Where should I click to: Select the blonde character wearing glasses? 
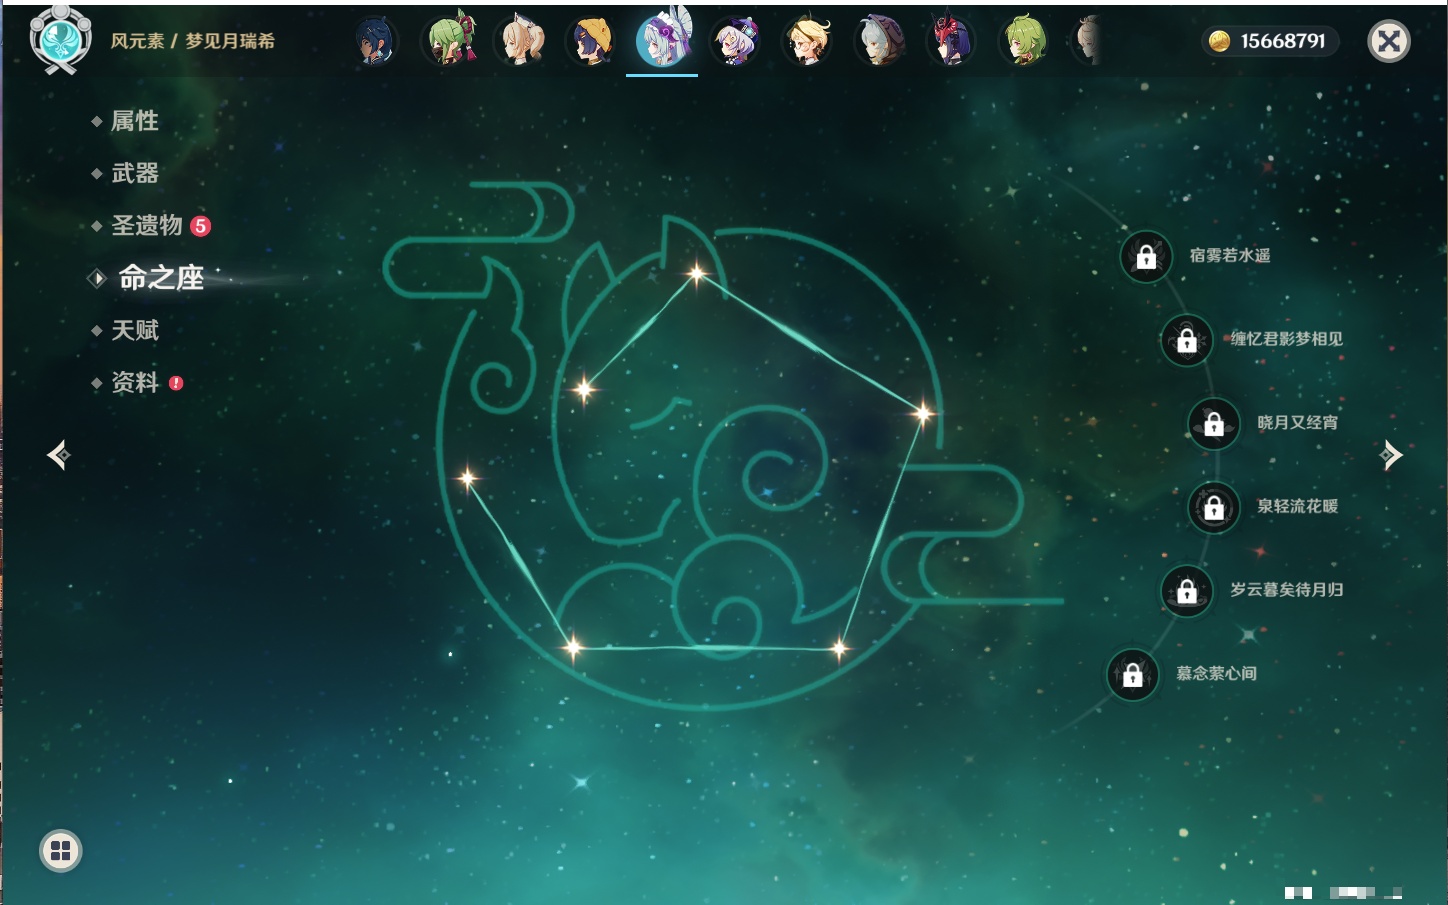point(806,42)
